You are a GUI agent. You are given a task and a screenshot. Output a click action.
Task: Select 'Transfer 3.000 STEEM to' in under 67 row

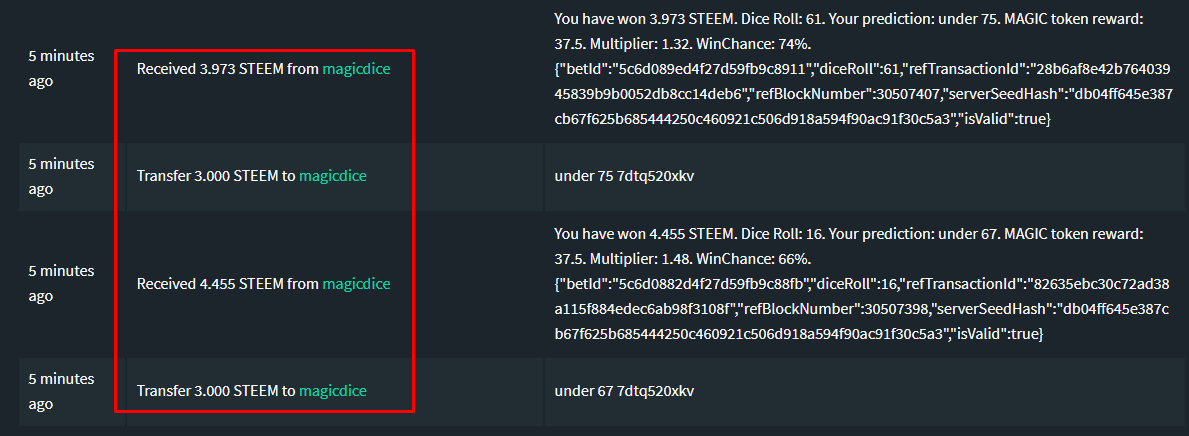click(x=216, y=391)
